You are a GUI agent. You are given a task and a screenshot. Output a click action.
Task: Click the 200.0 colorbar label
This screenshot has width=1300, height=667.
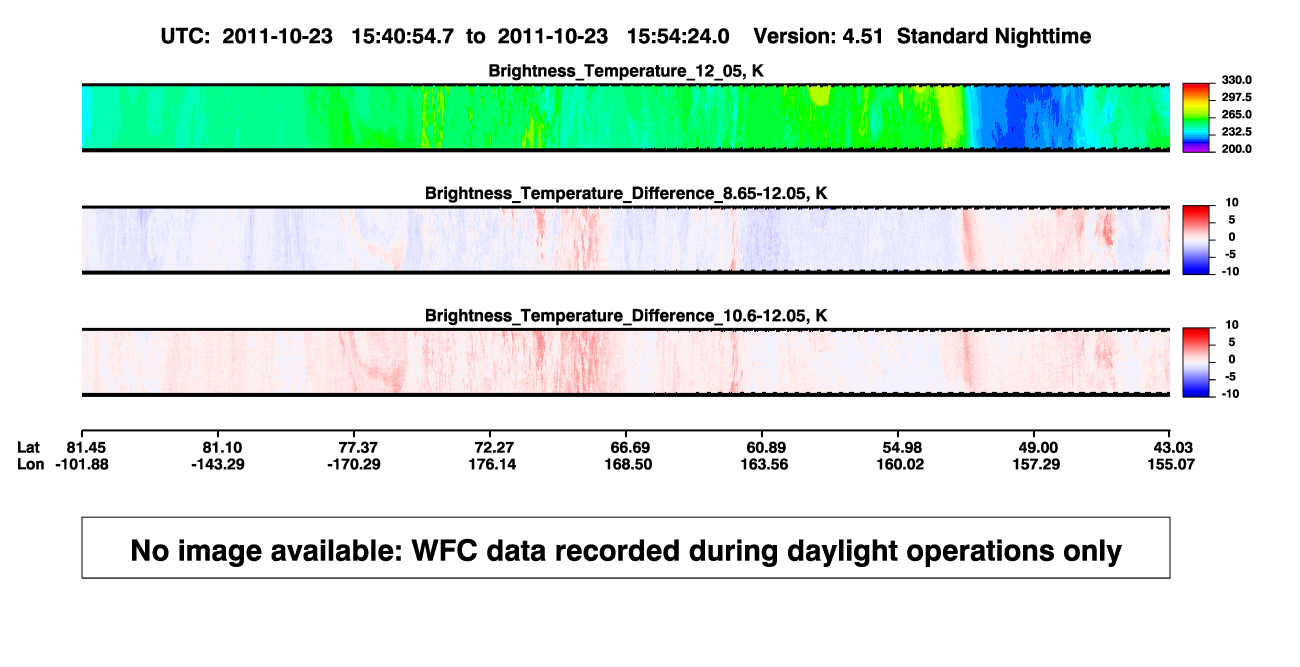pos(1236,149)
